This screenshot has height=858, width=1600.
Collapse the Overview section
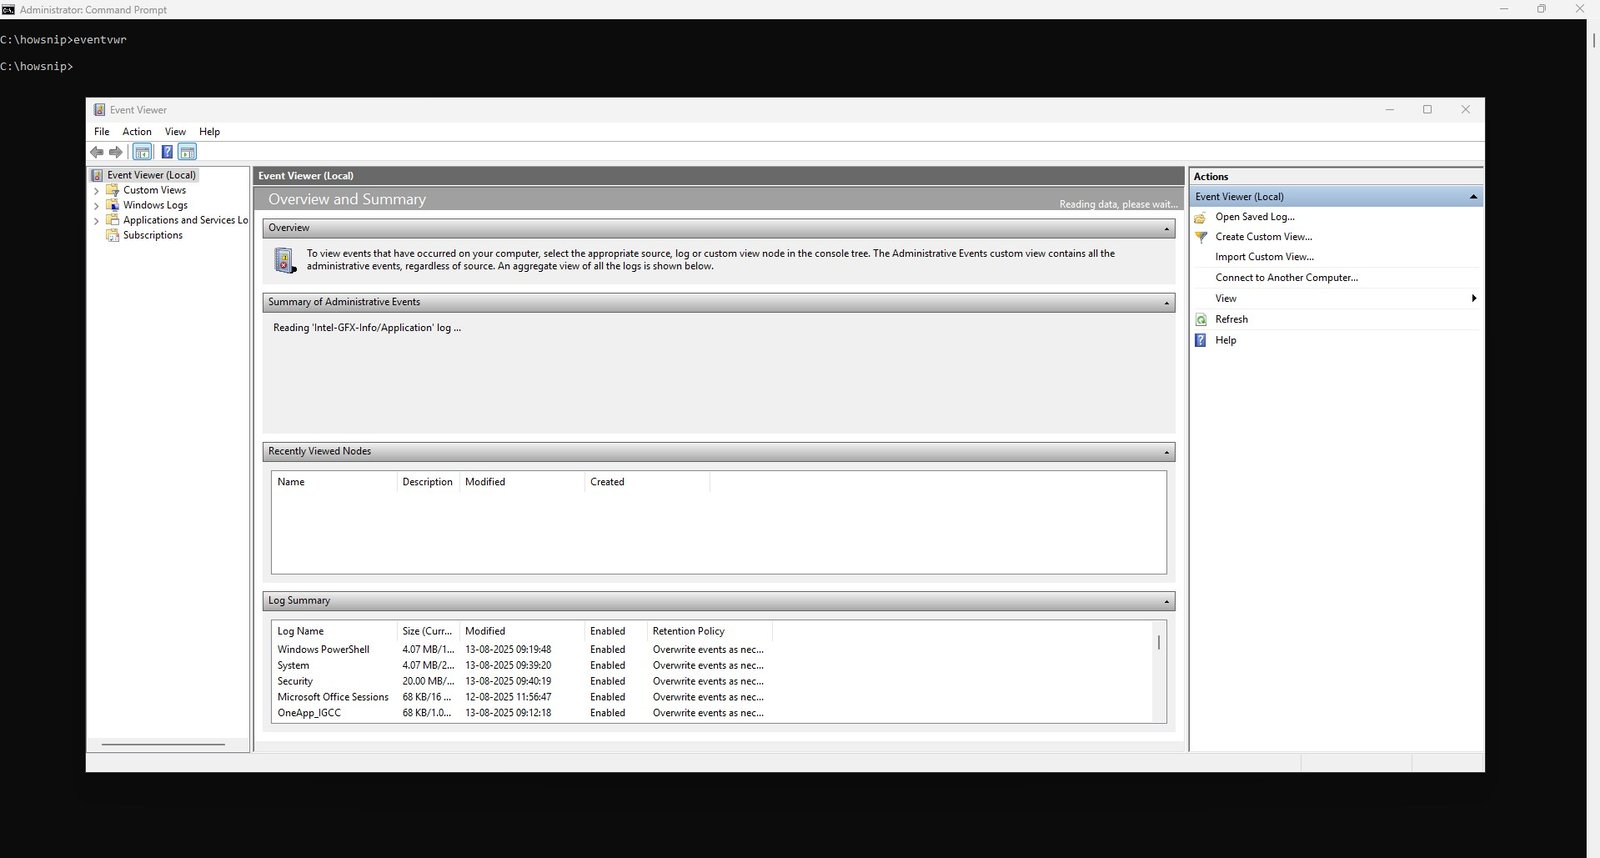(x=1166, y=229)
